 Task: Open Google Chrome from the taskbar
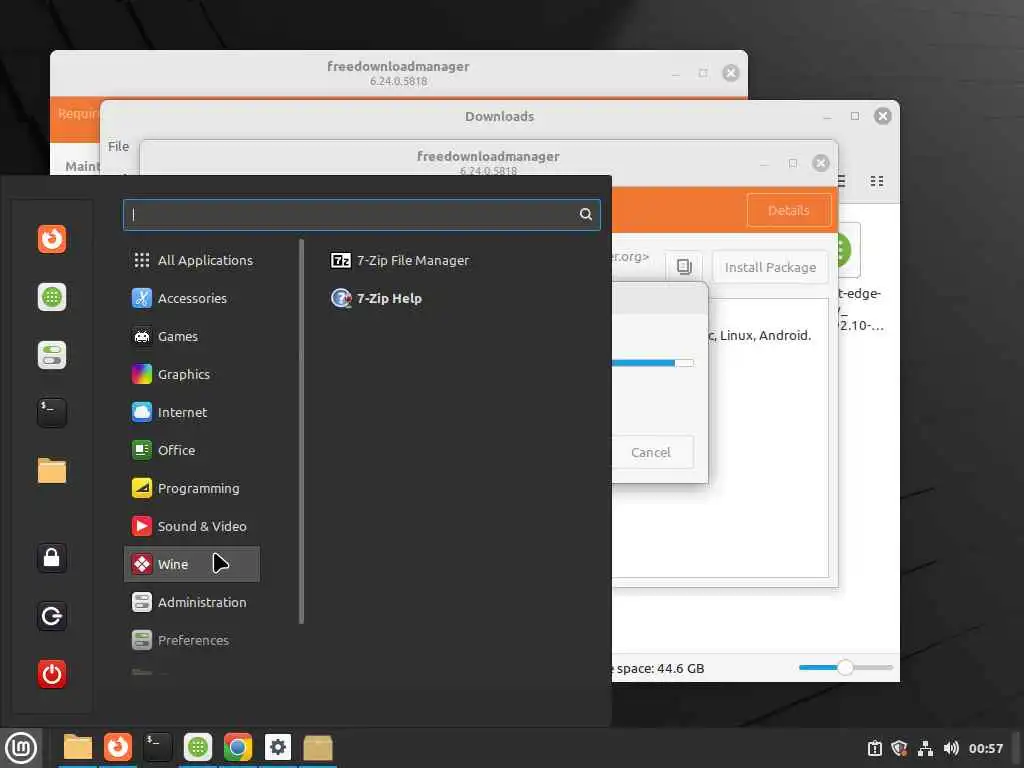pyautogui.click(x=238, y=747)
